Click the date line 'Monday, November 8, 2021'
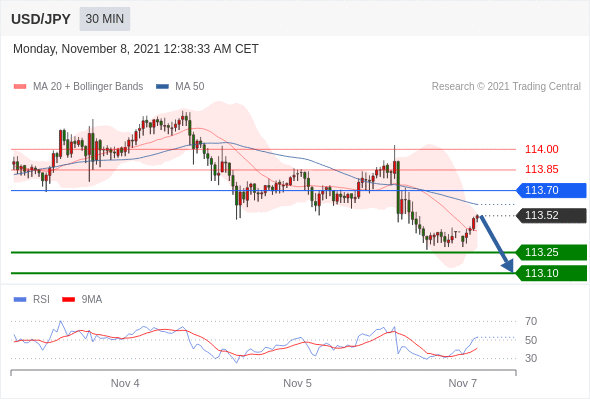This screenshot has height=400, width=590. coord(135,49)
